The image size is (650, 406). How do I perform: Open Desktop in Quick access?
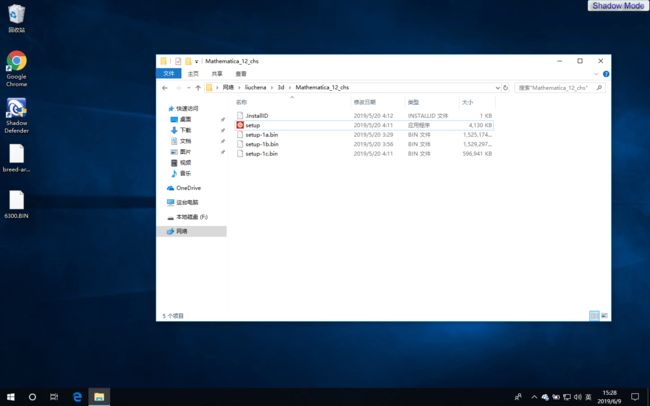(x=181, y=119)
